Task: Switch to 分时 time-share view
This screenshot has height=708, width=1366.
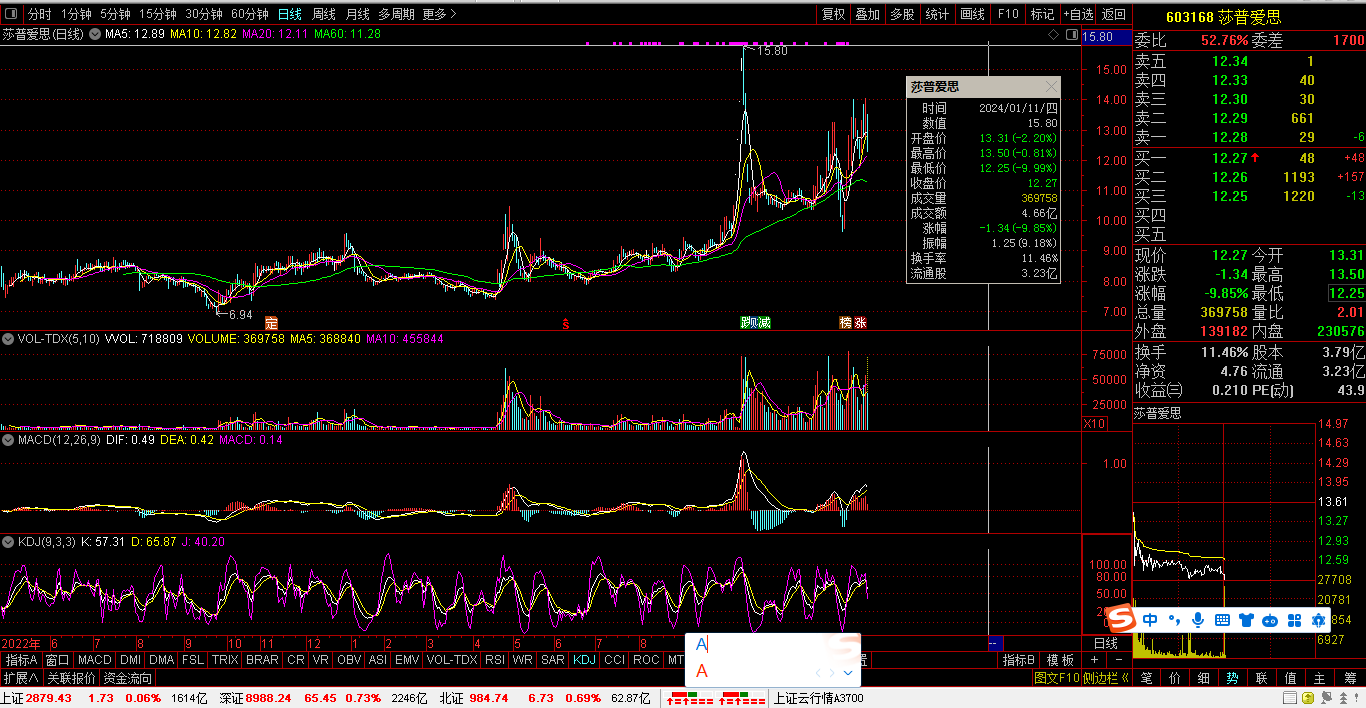Action: (39, 14)
